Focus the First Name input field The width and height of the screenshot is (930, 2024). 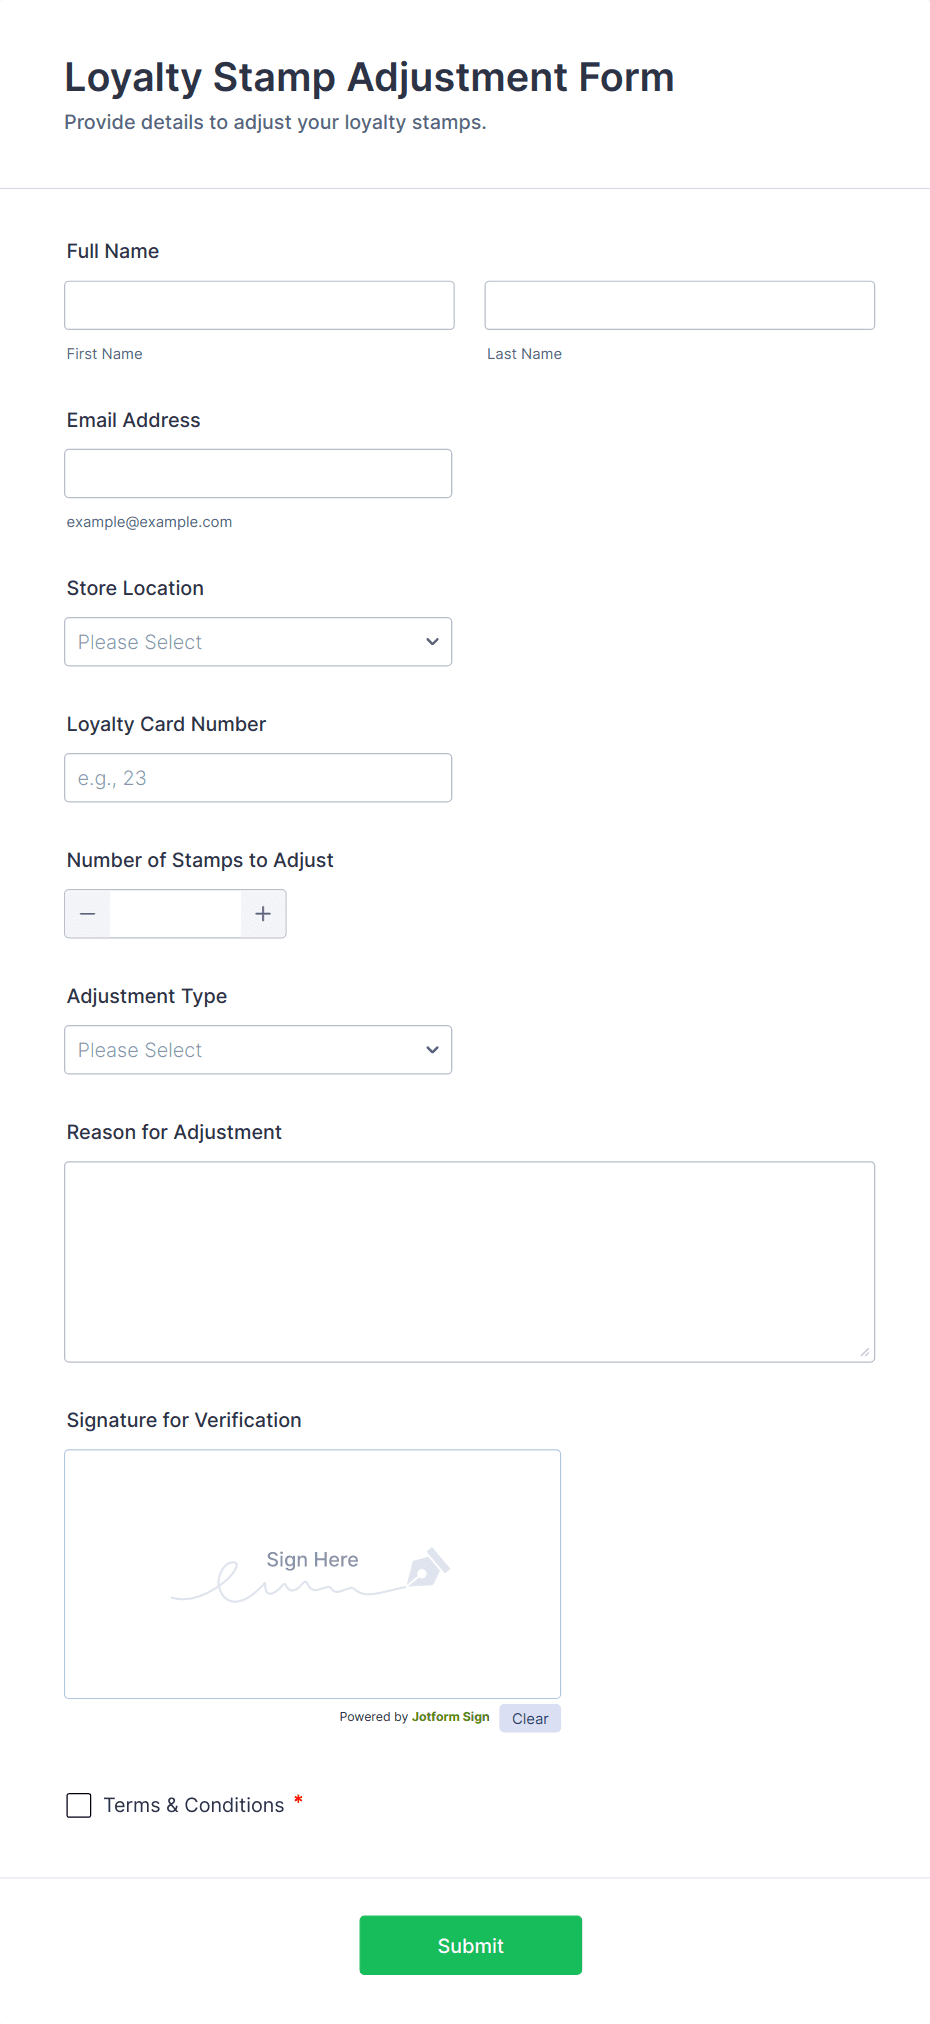(x=259, y=305)
